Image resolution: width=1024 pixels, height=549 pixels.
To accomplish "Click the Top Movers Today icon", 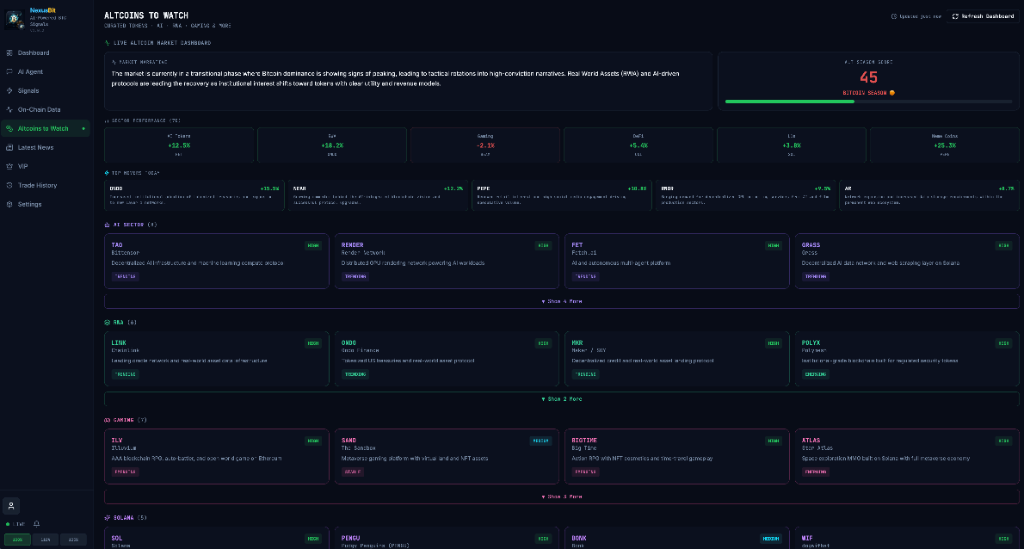I will pyautogui.click(x=107, y=173).
